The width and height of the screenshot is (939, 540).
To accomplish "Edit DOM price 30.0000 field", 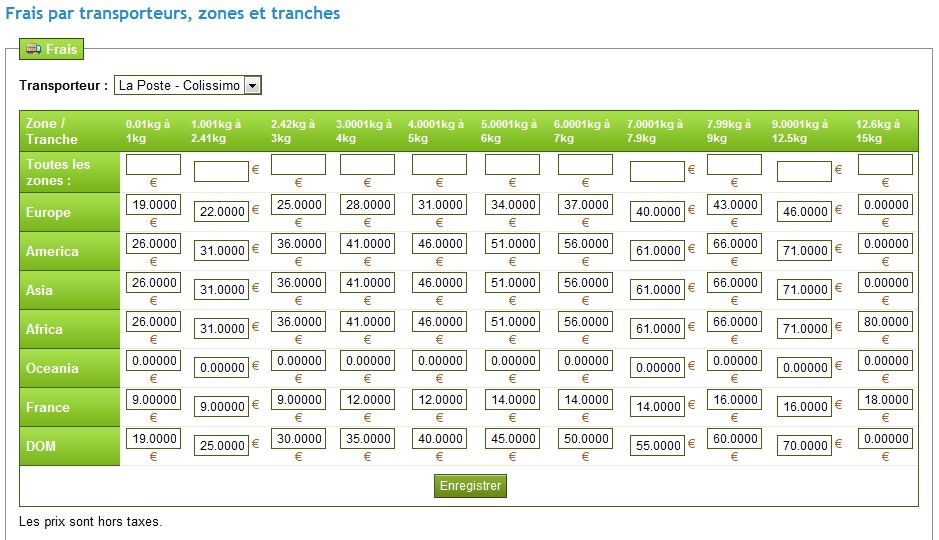I will (x=298, y=438).
